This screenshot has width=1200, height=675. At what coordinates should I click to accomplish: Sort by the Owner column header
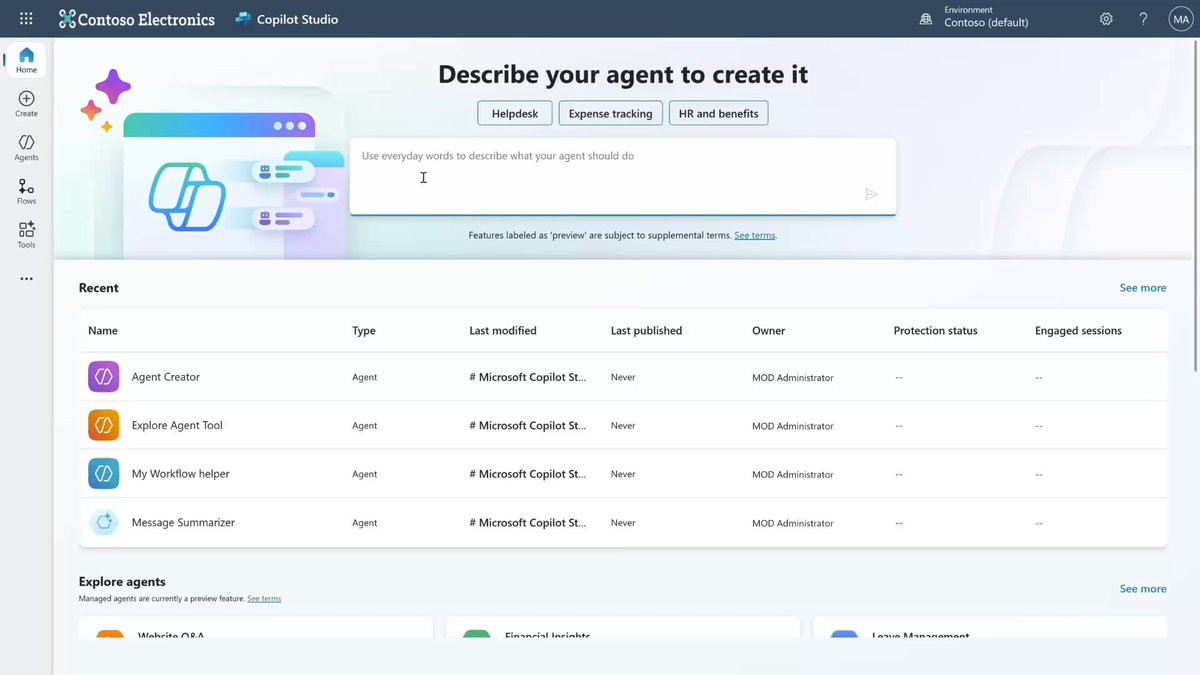pos(769,331)
